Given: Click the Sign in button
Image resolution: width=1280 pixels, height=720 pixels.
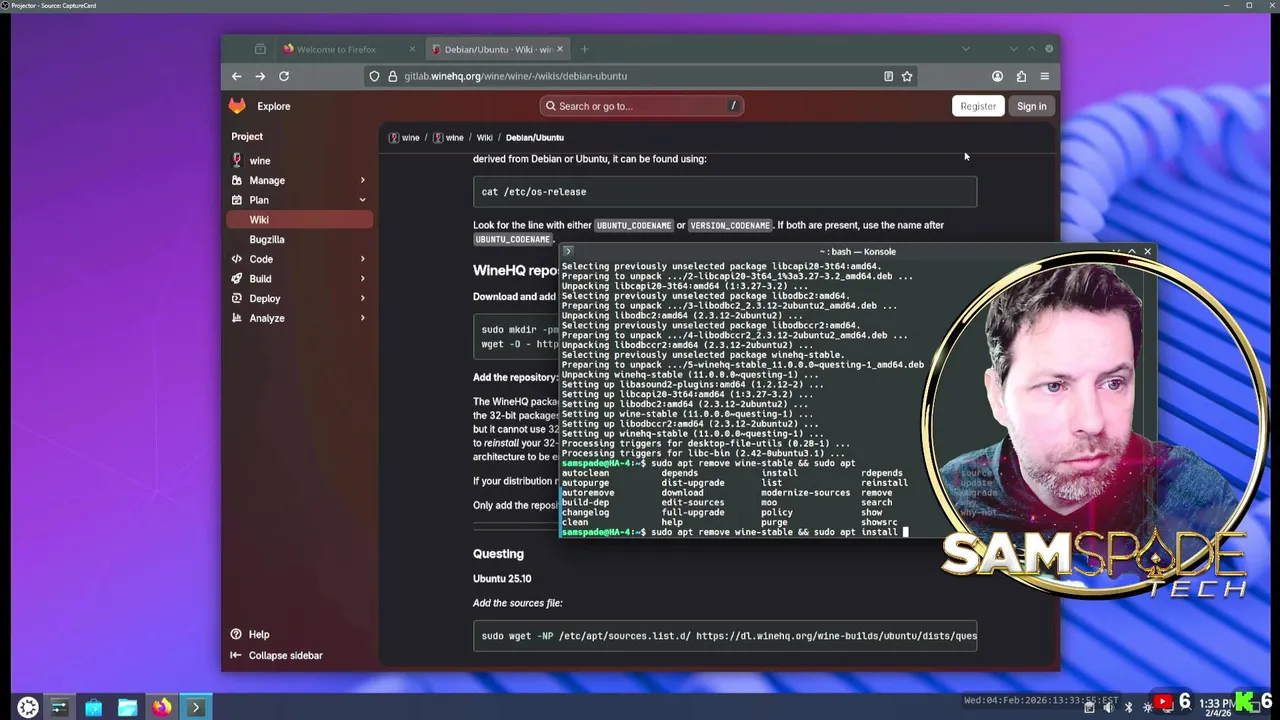Looking at the screenshot, I should (x=1031, y=106).
